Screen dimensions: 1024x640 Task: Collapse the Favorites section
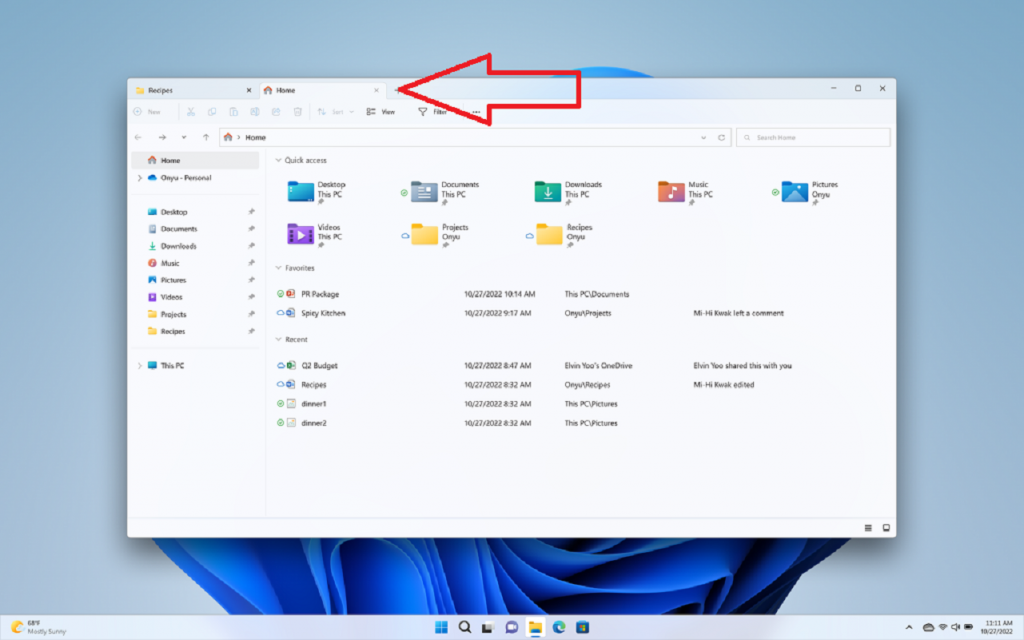pos(276,268)
